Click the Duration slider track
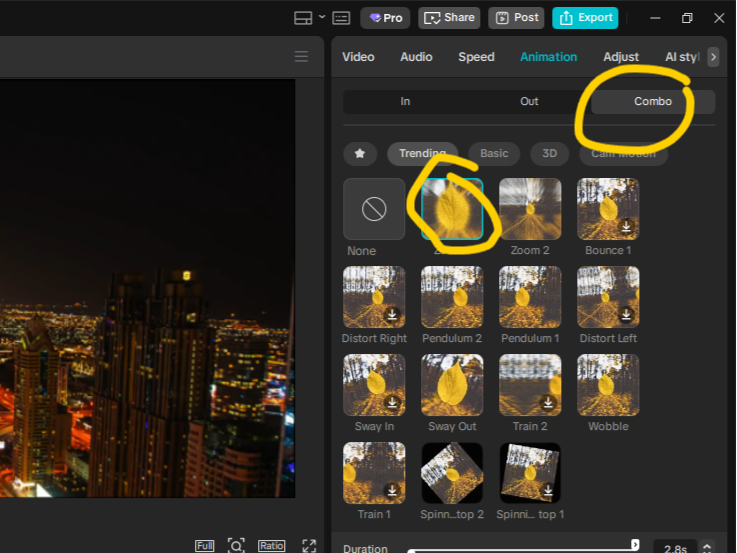This screenshot has width=737, height=553. coord(520,549)
